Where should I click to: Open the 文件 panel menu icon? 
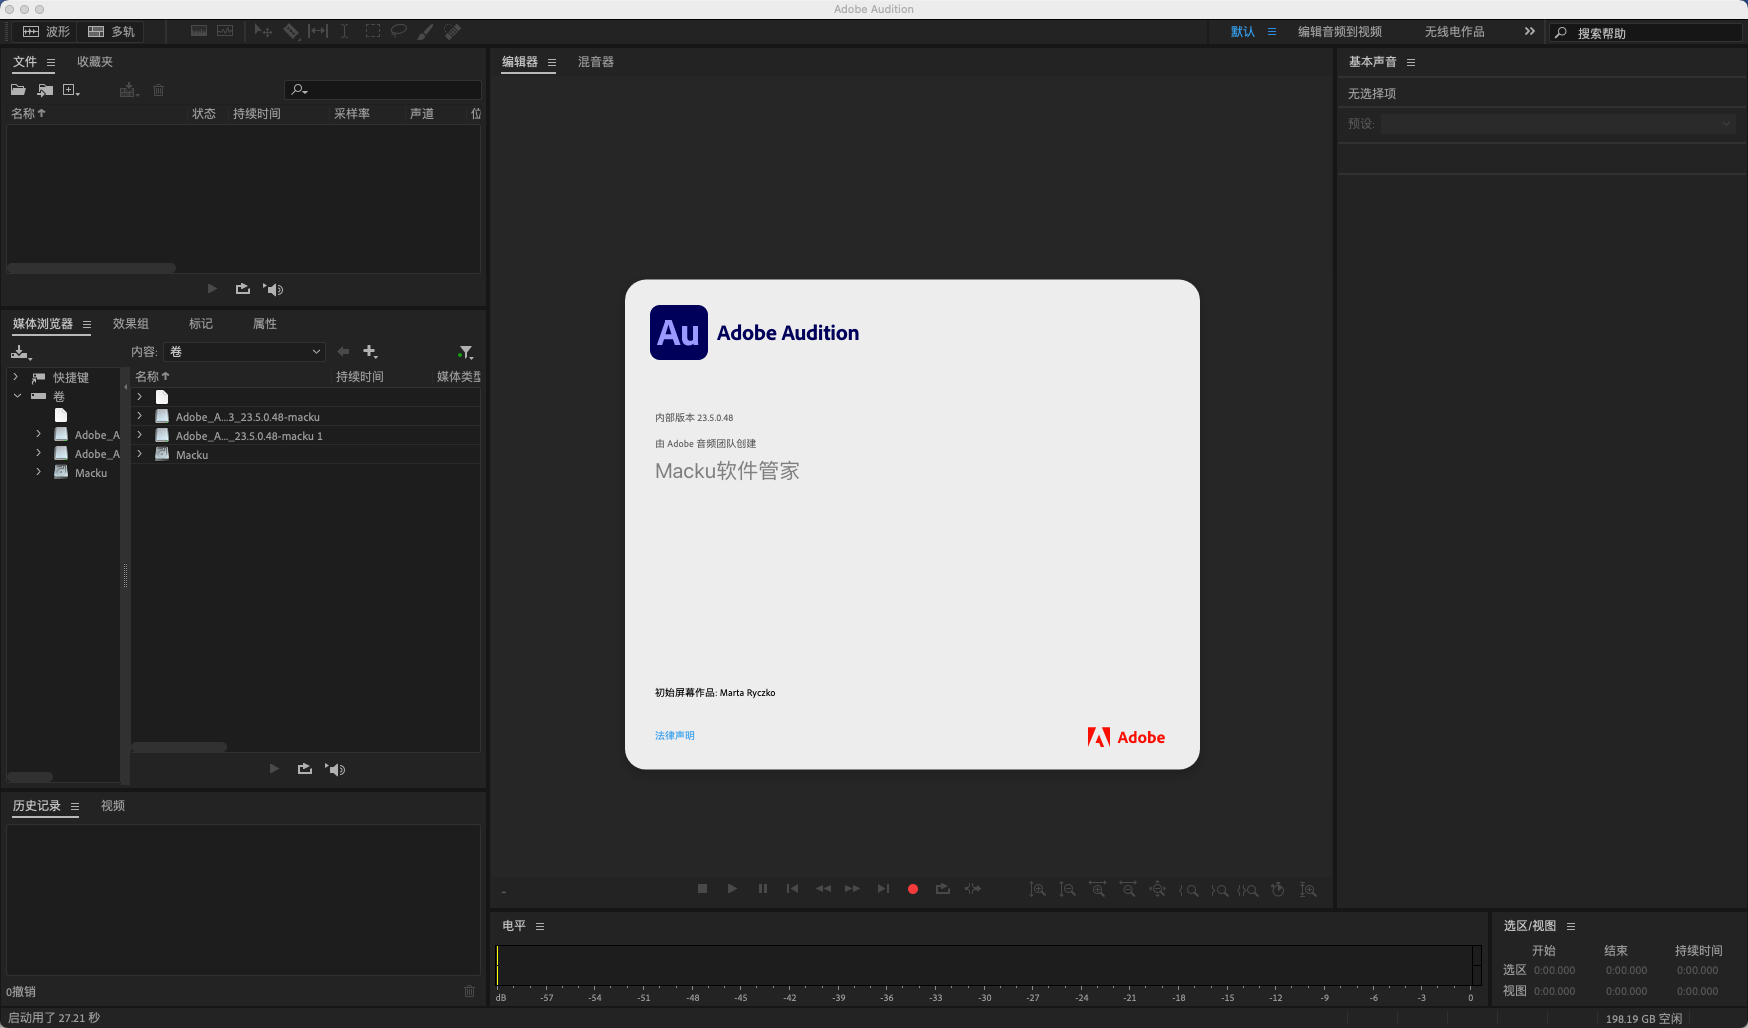pyautogui.click(x=51, y=62)
